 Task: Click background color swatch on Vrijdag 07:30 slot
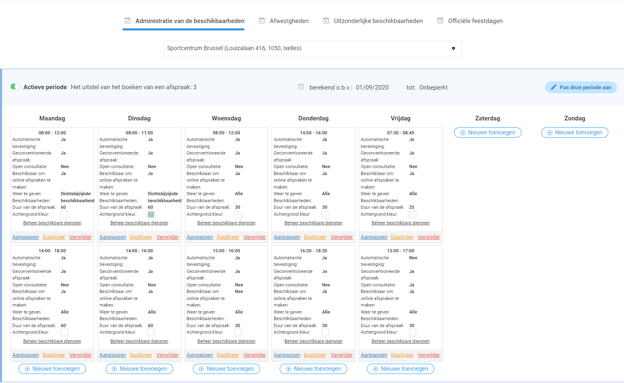(x=412, y=214)
